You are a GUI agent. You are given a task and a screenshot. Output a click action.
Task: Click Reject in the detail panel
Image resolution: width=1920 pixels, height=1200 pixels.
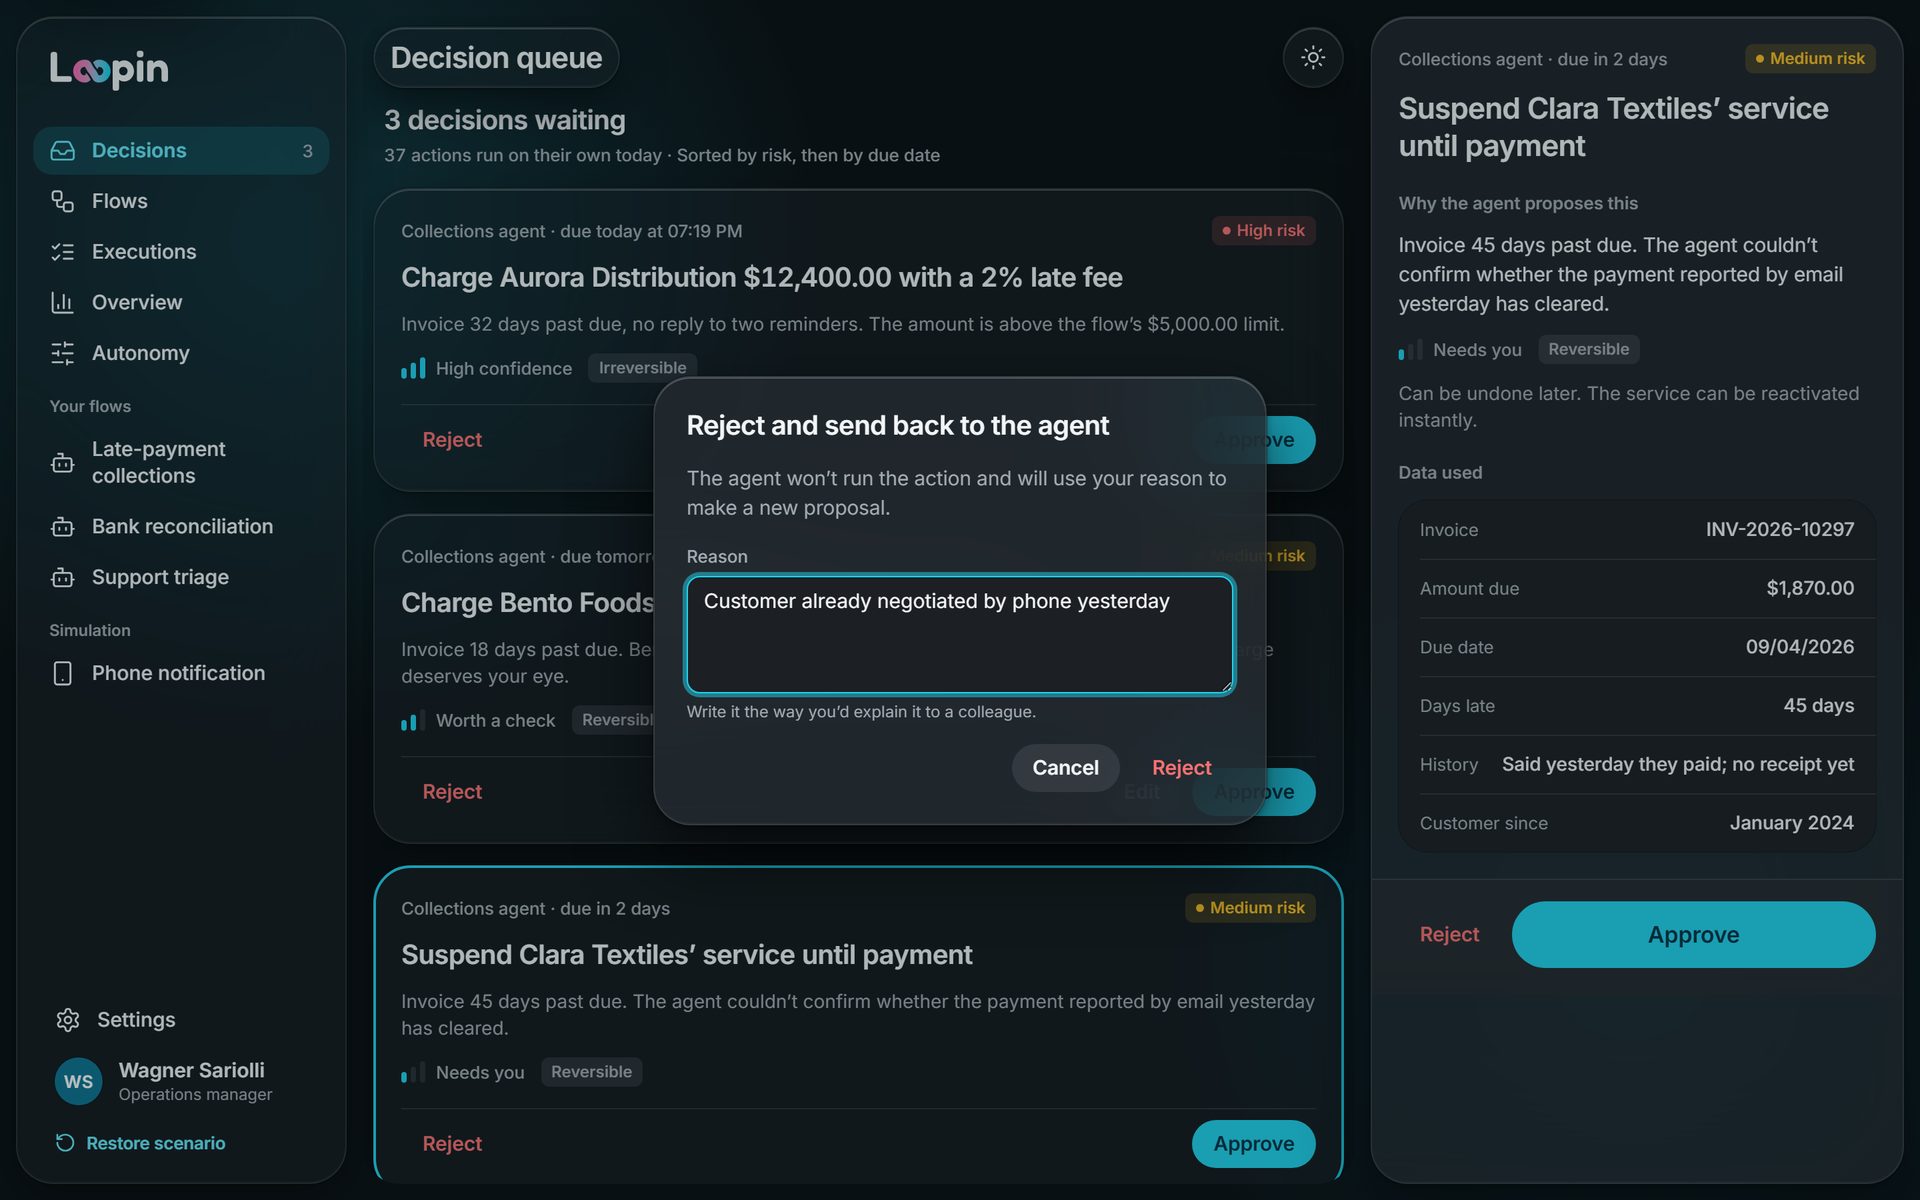1449,934
